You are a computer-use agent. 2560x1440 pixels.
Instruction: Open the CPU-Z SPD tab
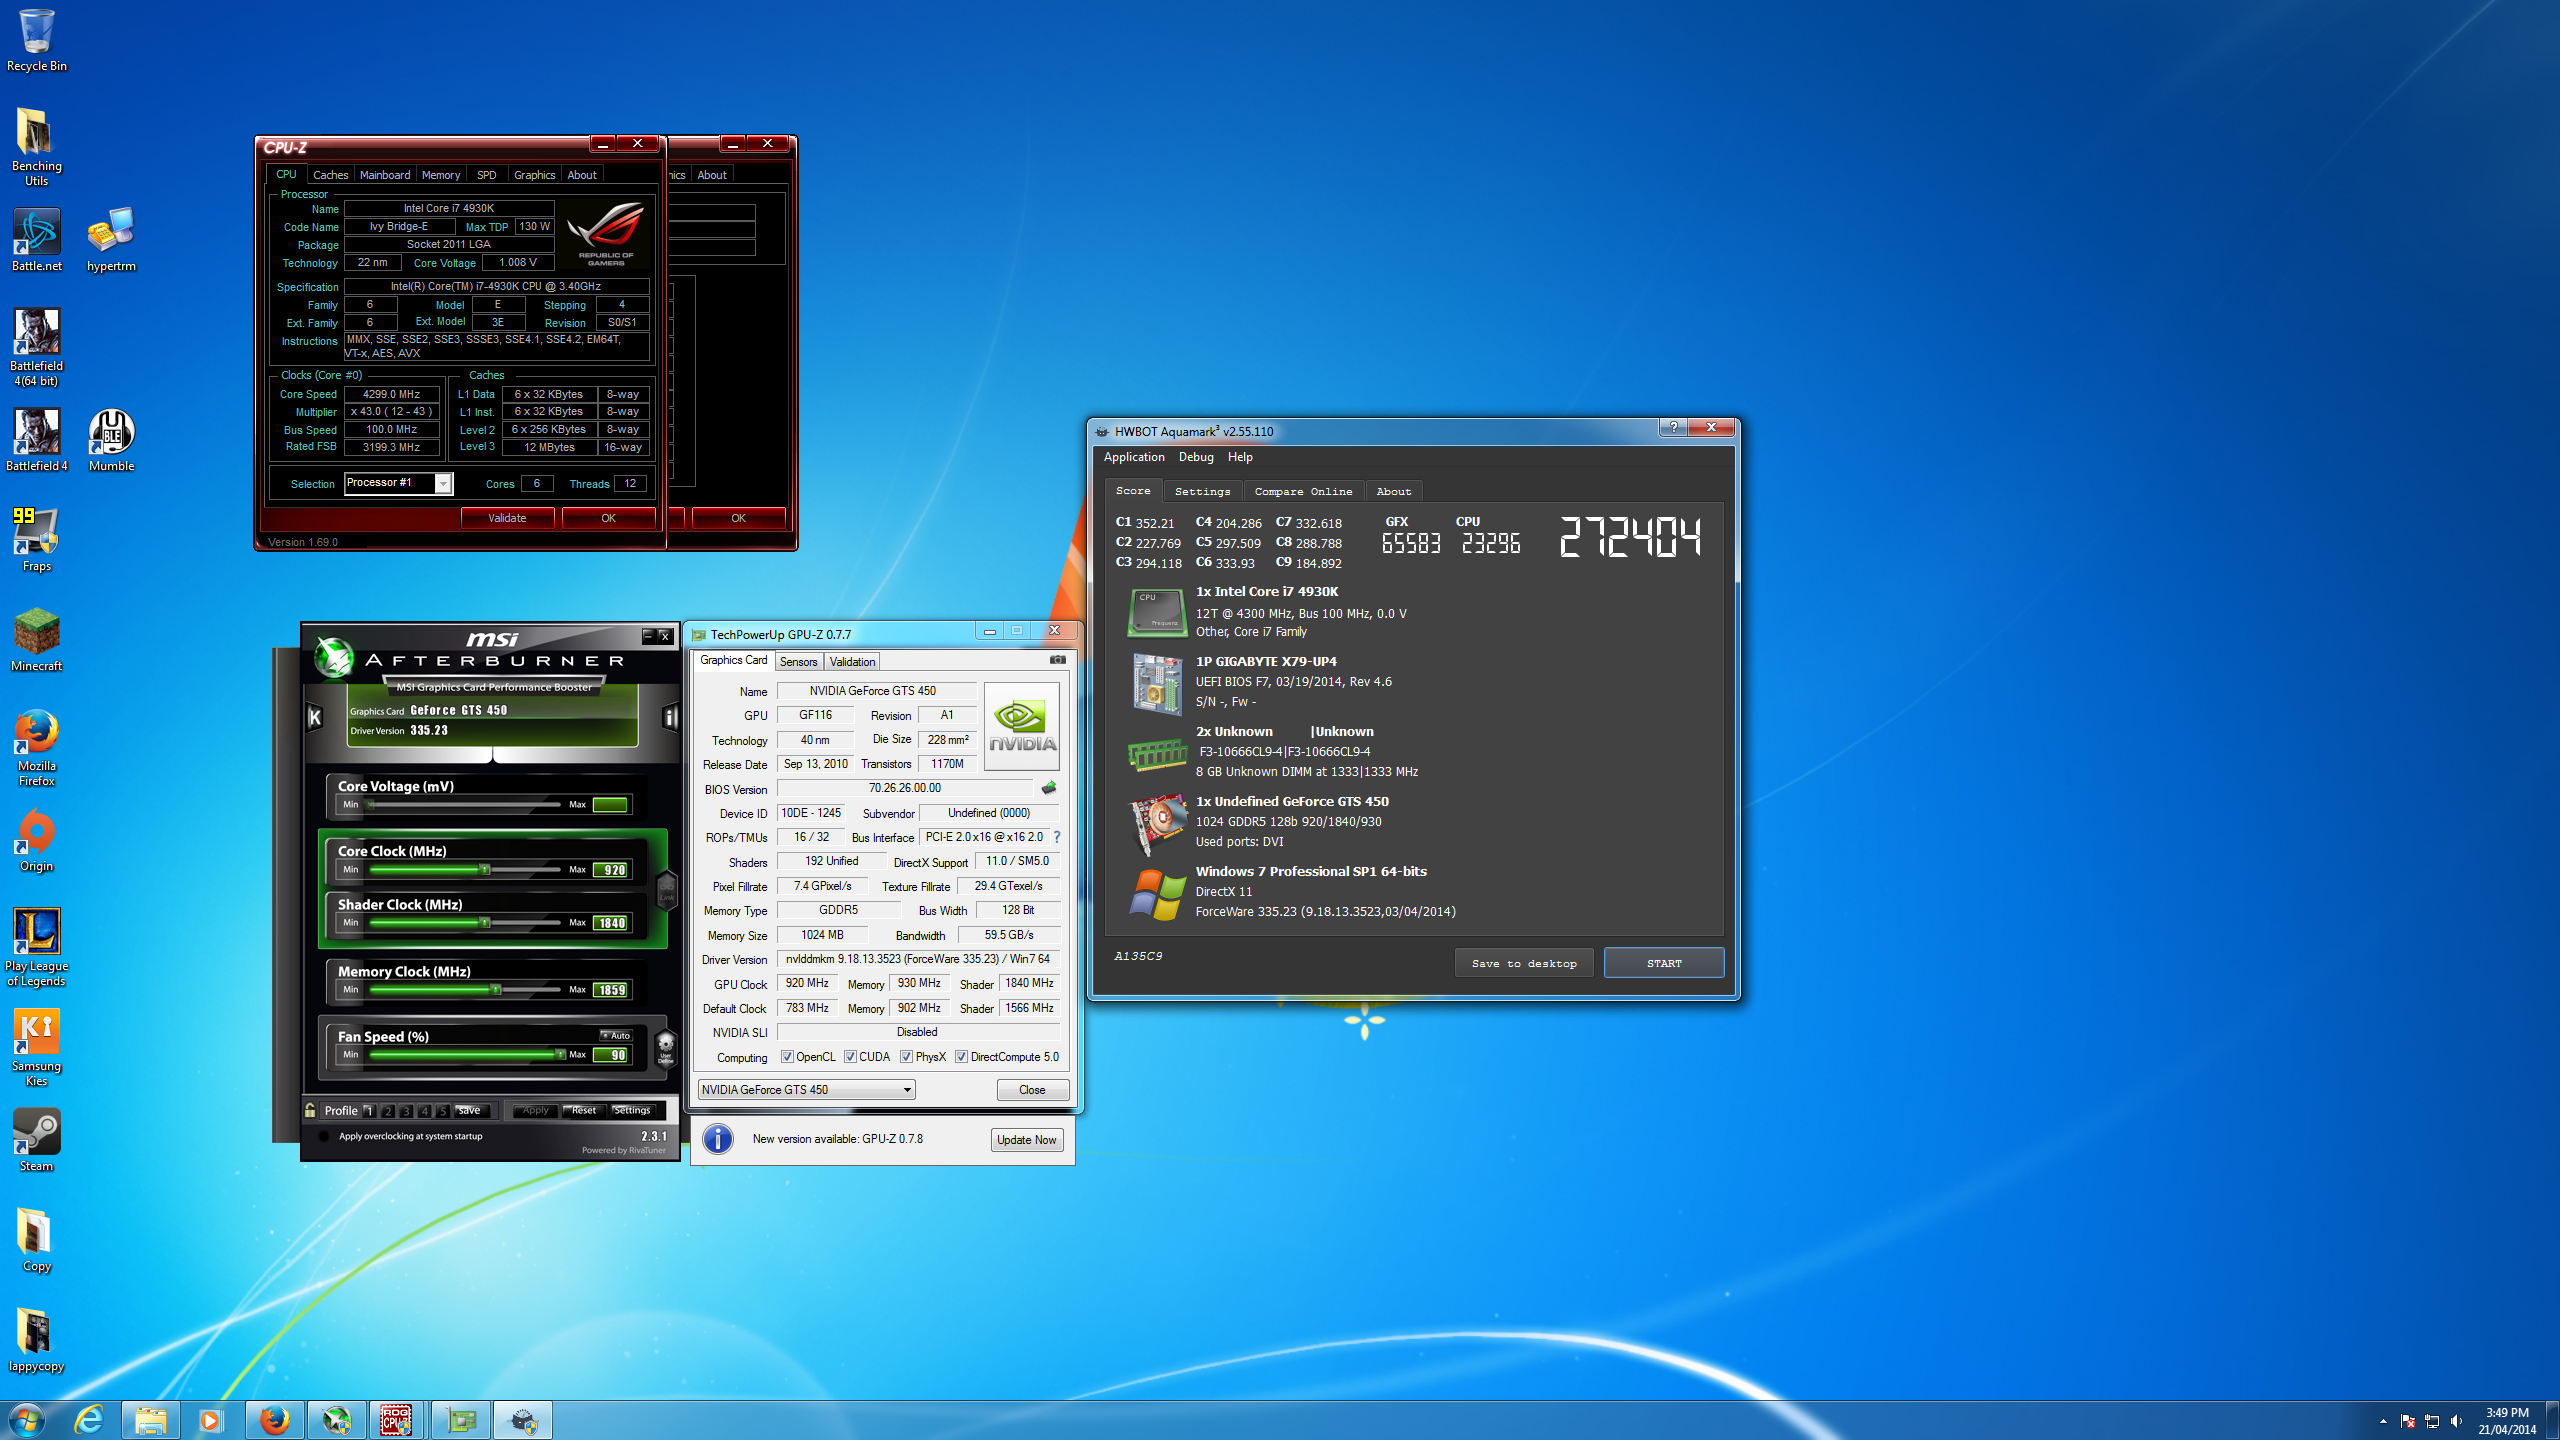tap(487, 175)
